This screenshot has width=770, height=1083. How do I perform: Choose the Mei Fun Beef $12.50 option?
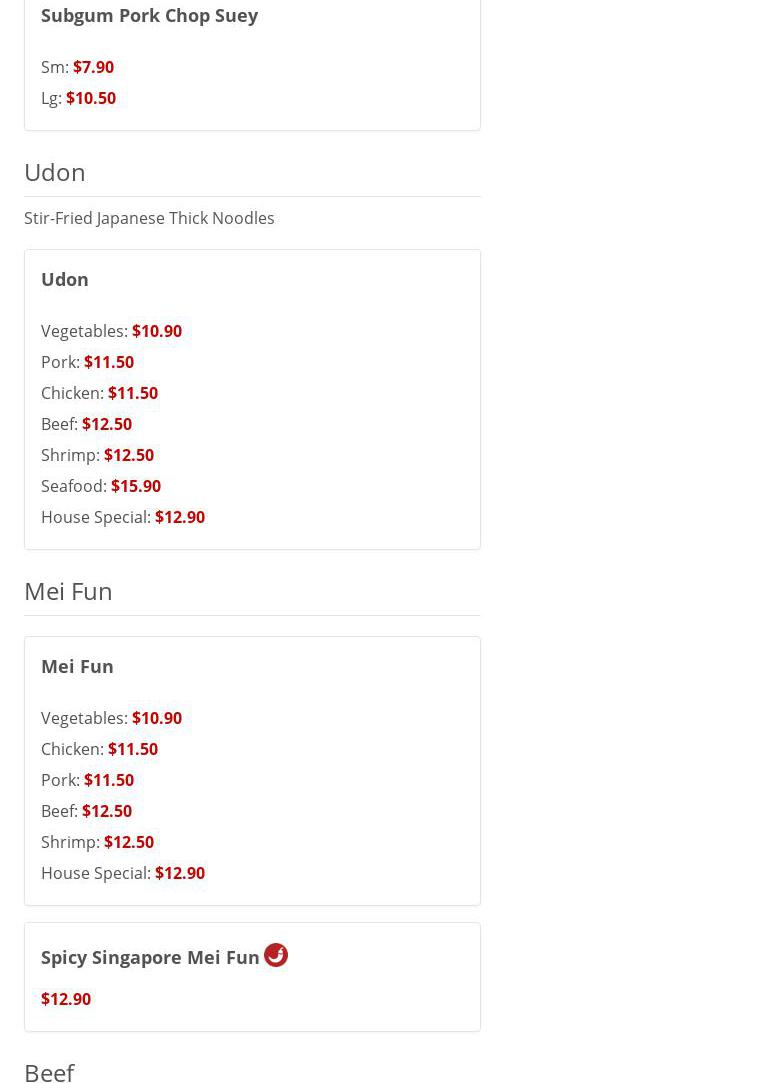tap(106, 811)
